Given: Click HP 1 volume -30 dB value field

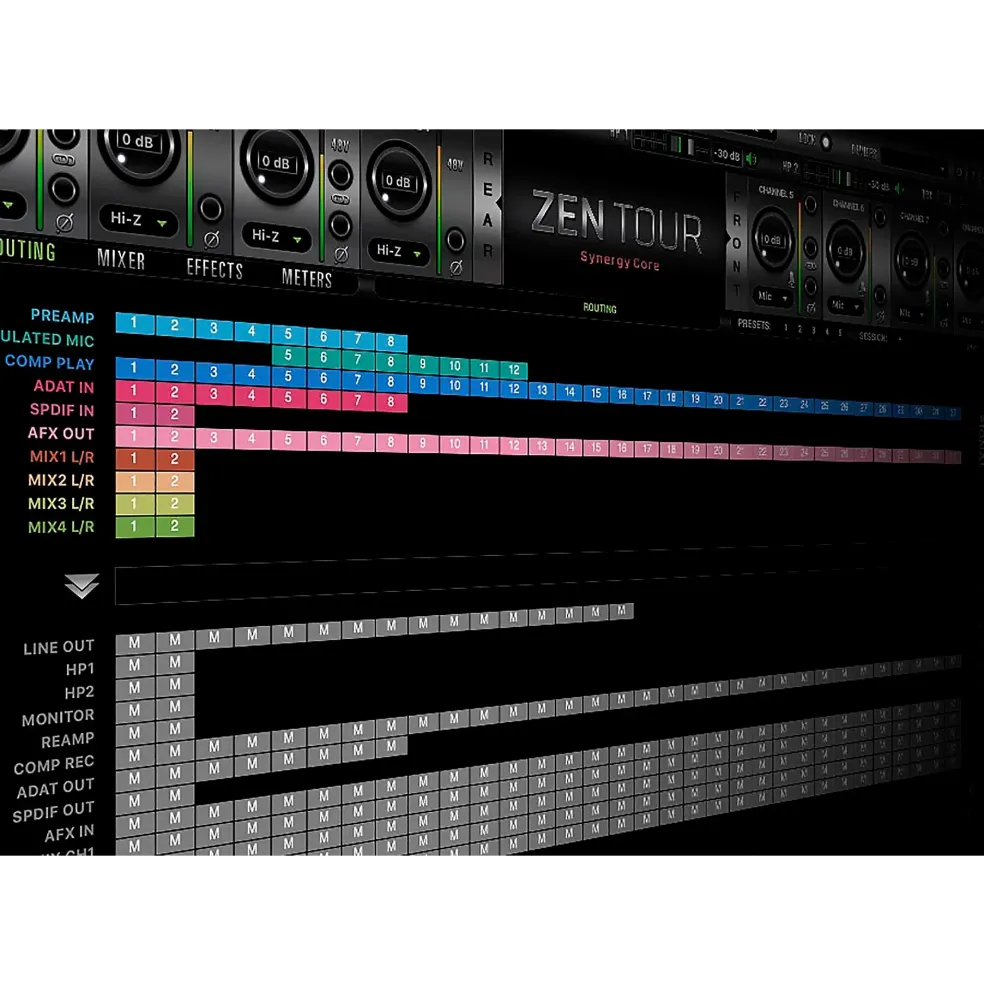Looking at the screenshot, I should coord(727,155).
